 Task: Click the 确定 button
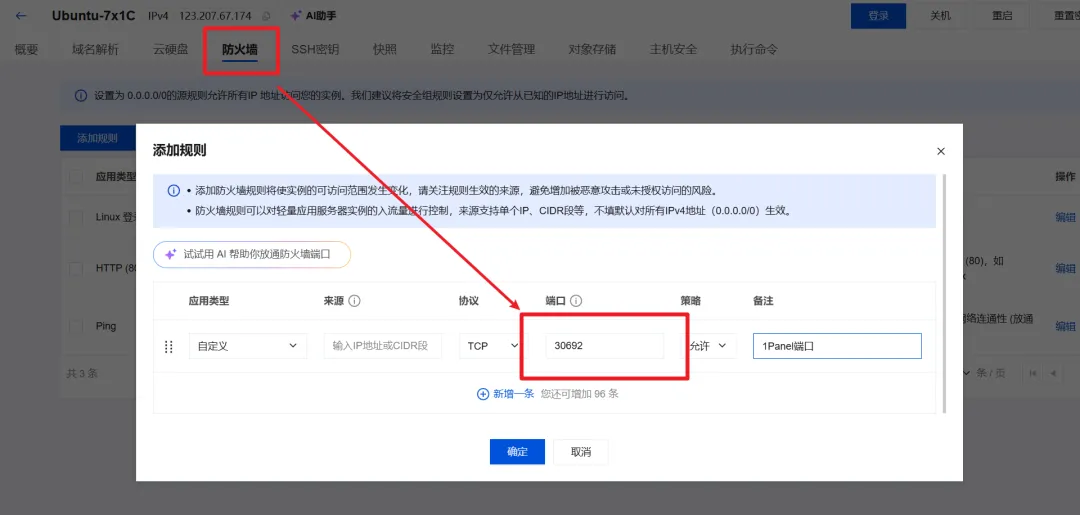517,452
